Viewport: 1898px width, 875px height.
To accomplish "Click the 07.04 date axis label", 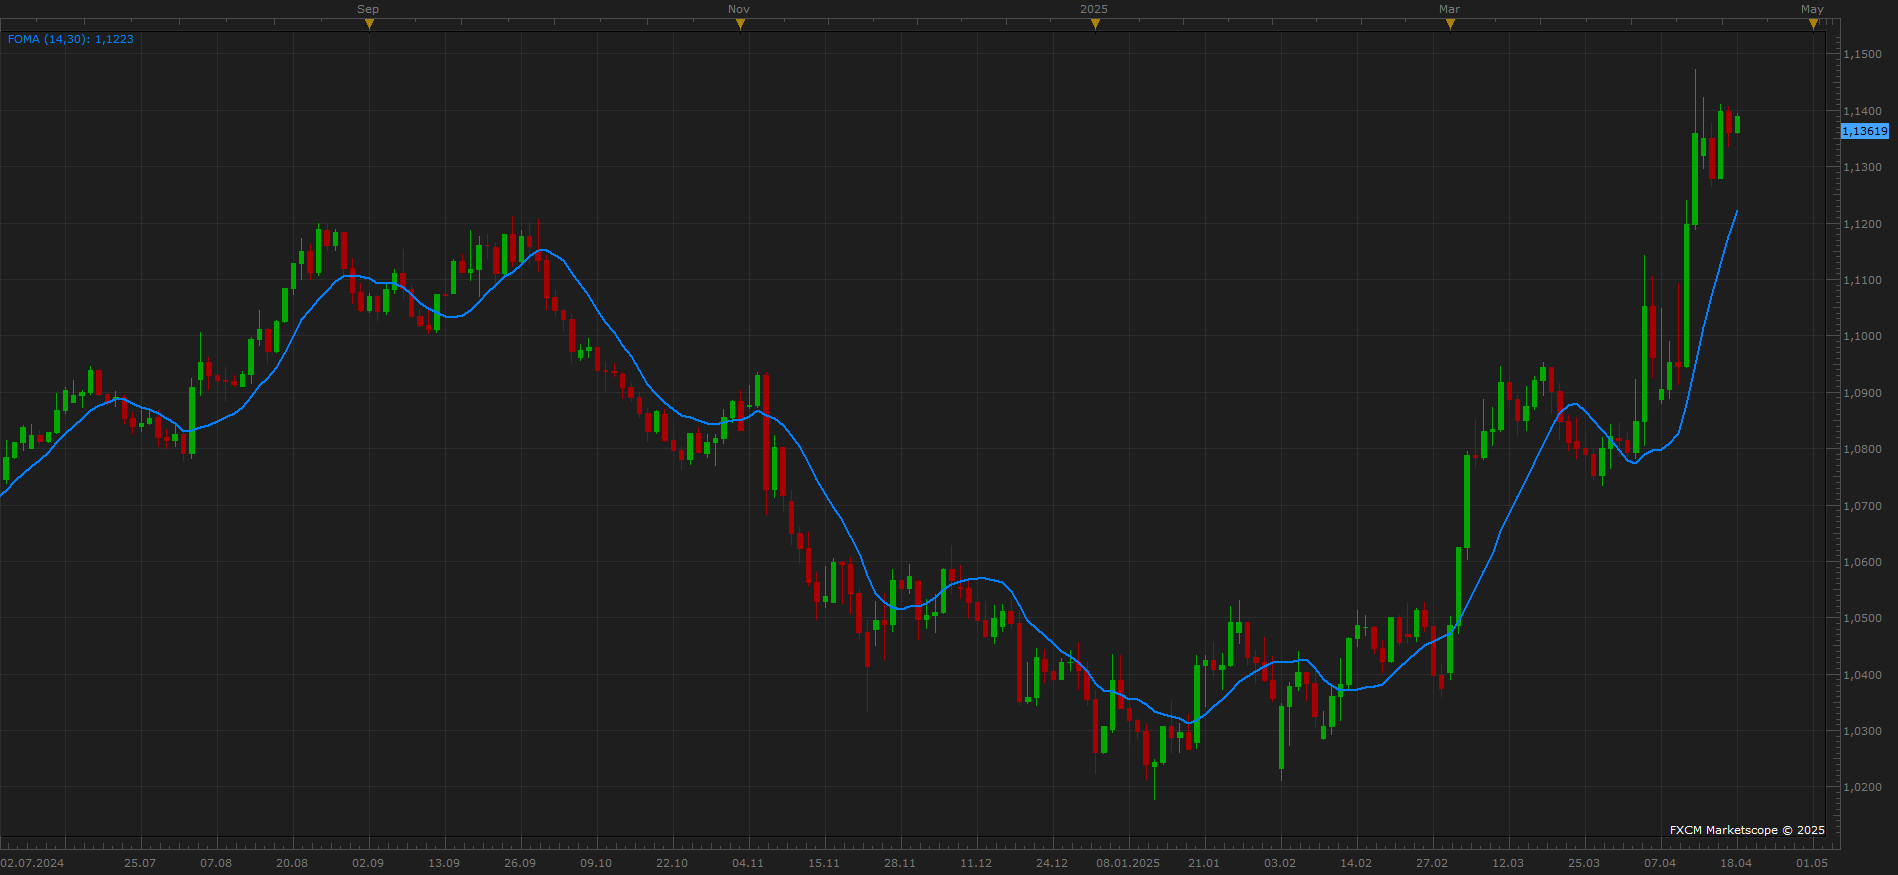I will pos(1660,863).
